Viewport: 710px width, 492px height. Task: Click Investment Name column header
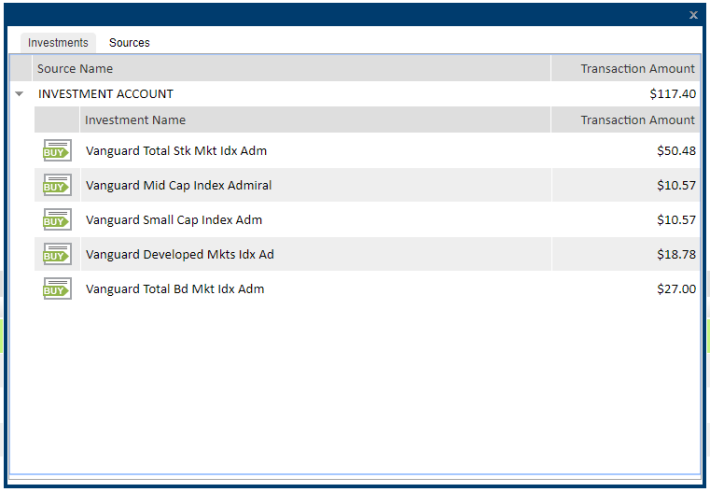pos(315,120)
